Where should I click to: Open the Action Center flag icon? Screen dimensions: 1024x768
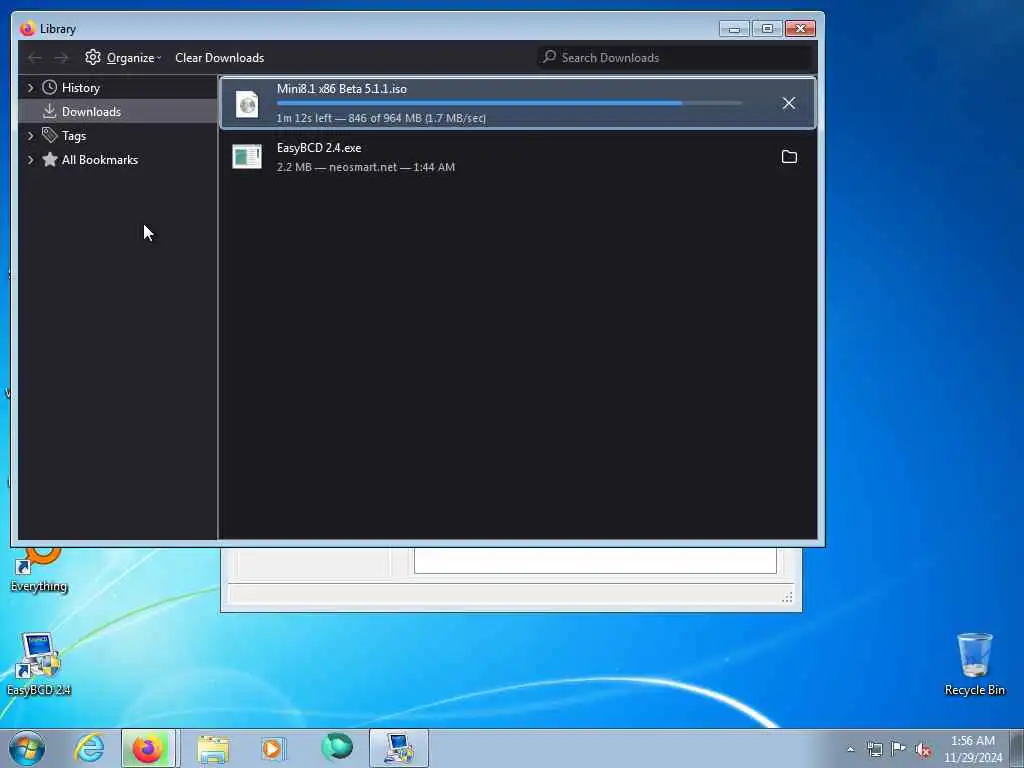899,749
